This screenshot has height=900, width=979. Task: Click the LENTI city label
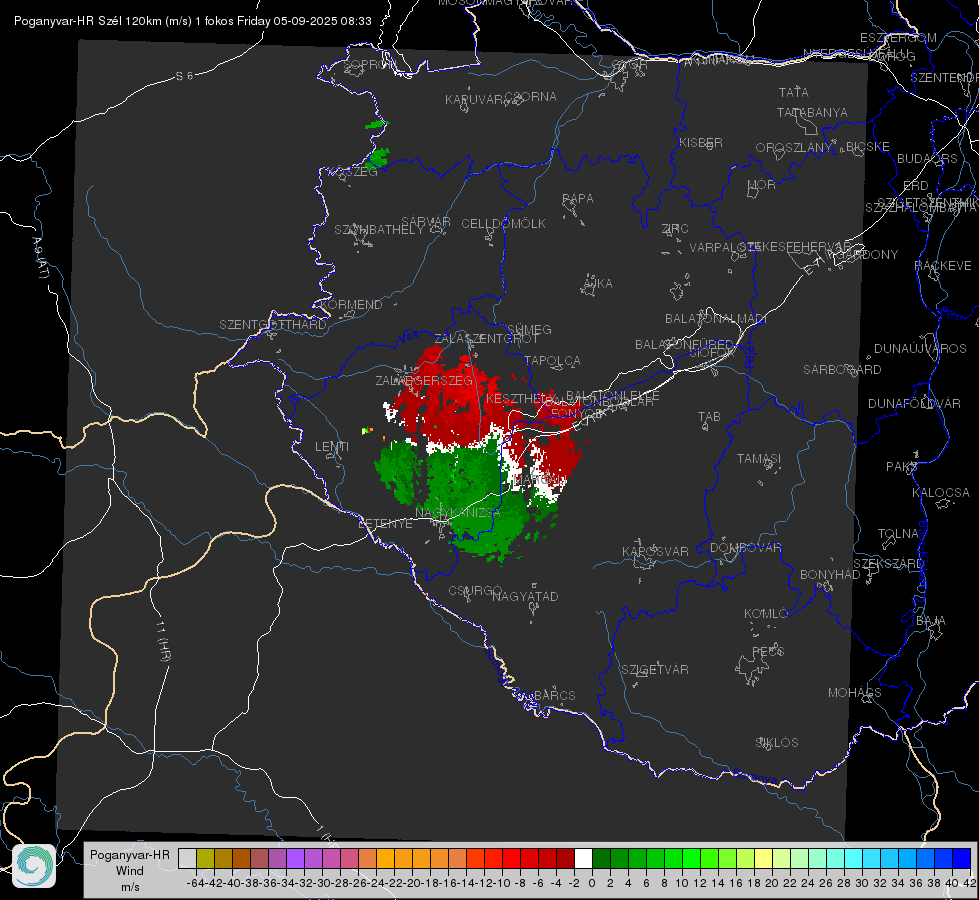332,447
